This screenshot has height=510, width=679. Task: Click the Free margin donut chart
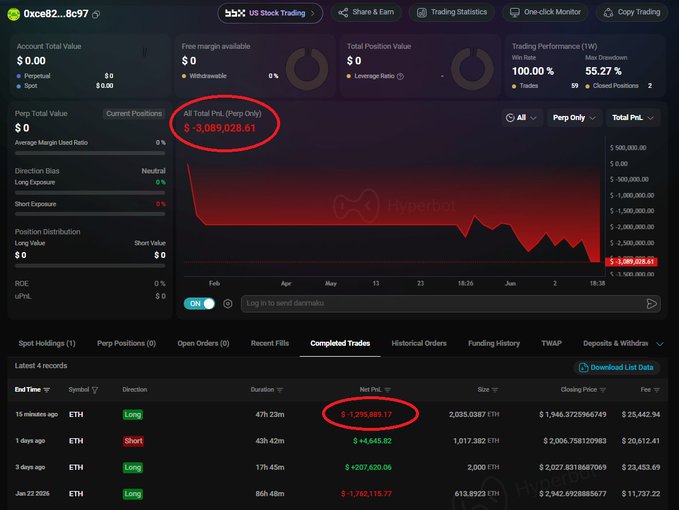click(307, 69)
